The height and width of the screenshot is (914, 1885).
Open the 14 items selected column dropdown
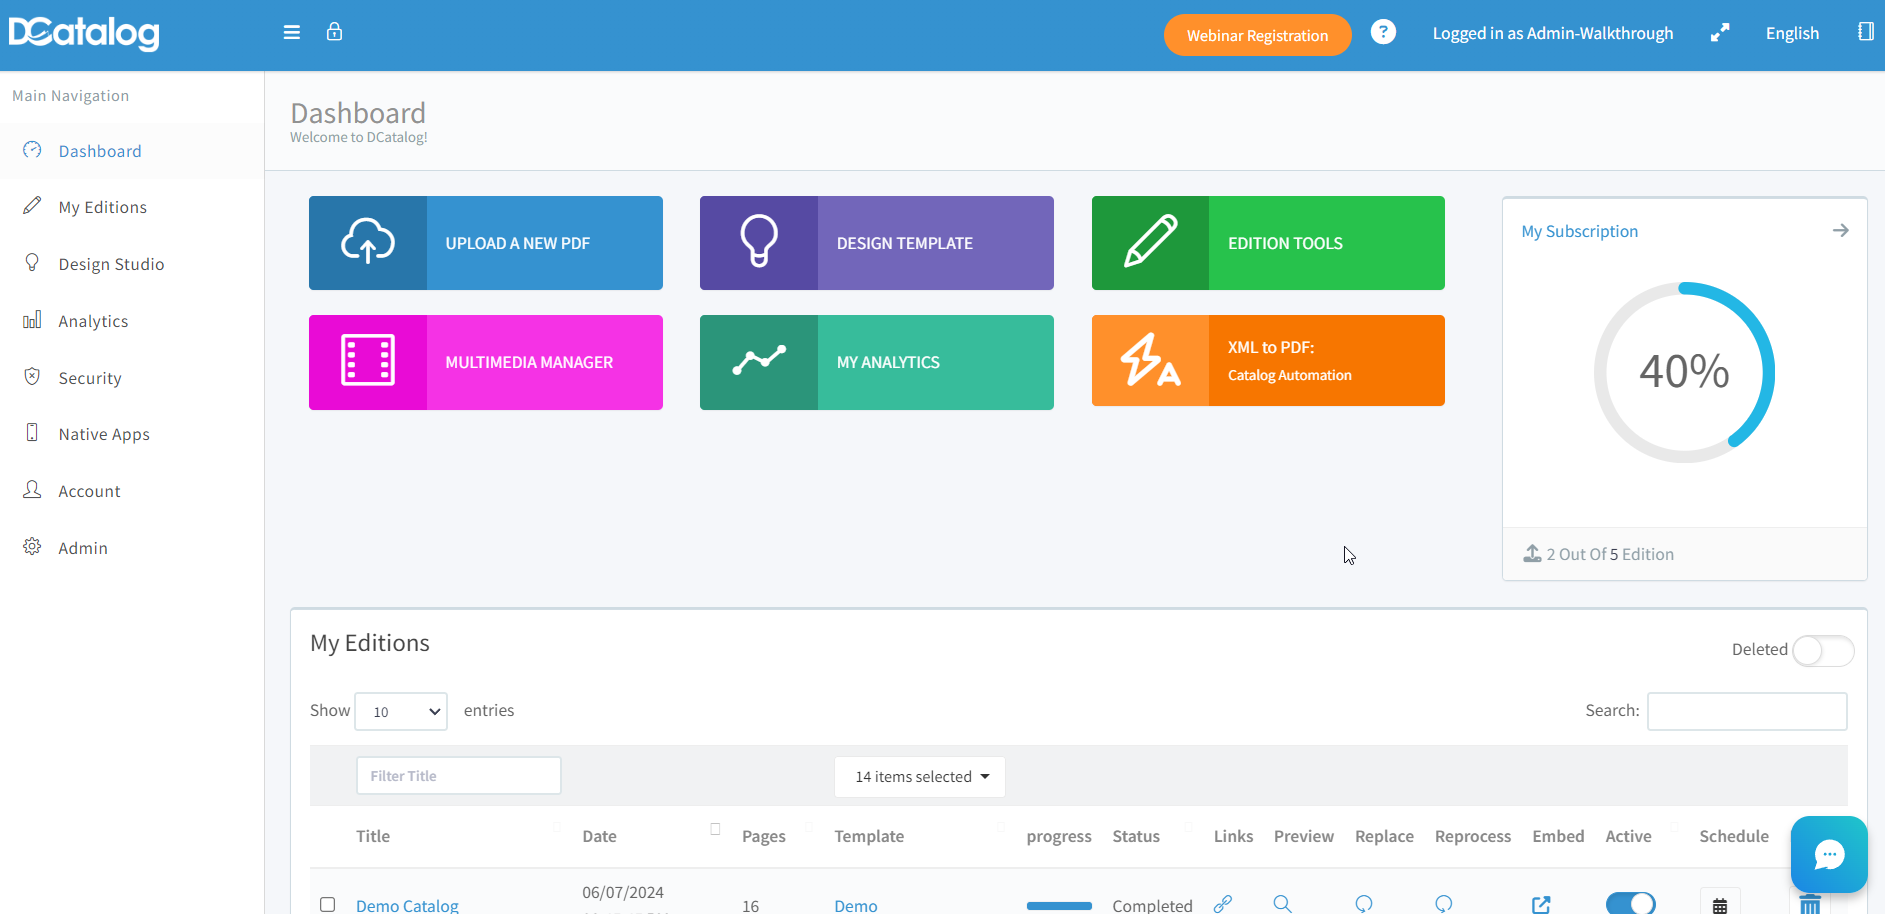coord(920,777)
